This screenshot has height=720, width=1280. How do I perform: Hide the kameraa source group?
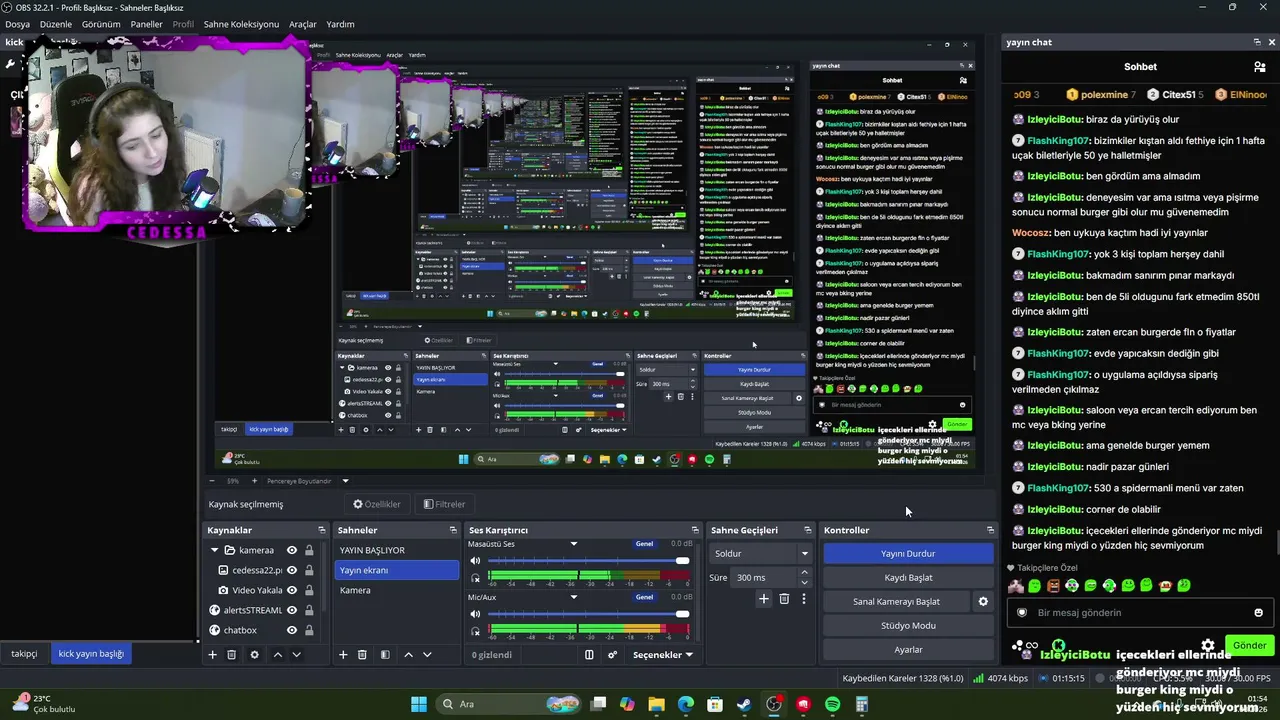coord(292,550)
